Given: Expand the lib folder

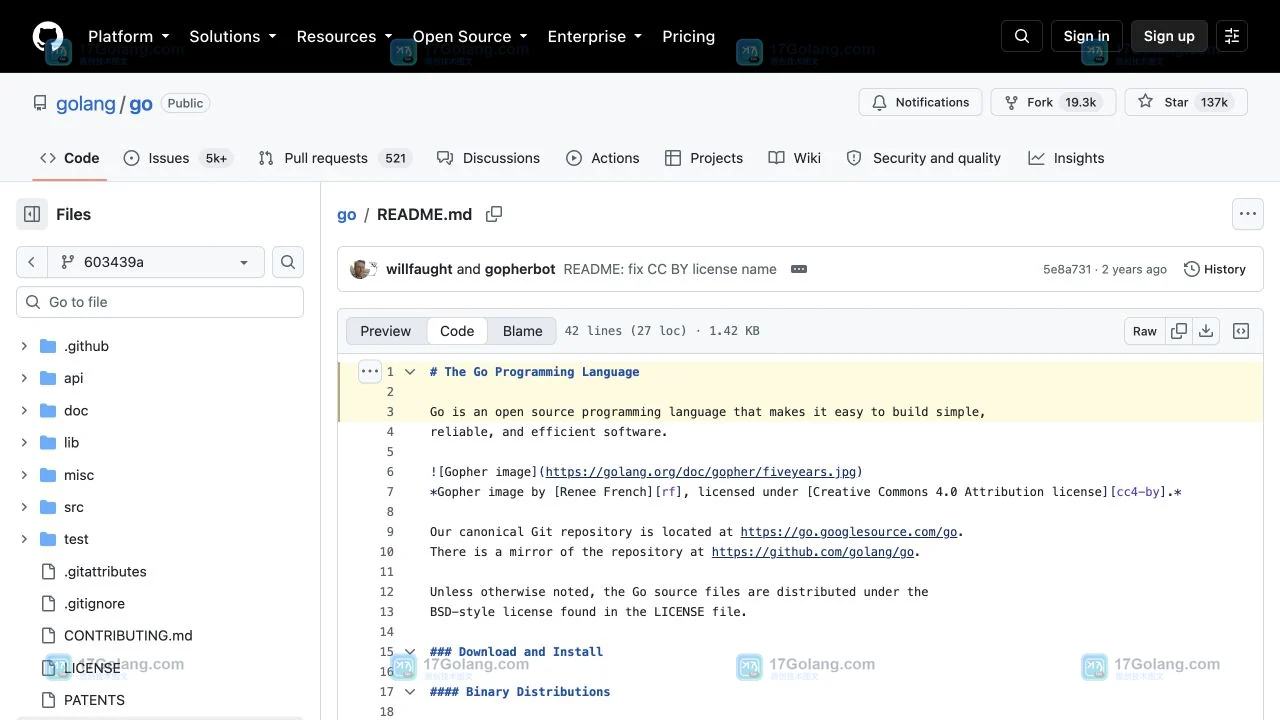Looking at the screenshot, I should coord(24,442).
